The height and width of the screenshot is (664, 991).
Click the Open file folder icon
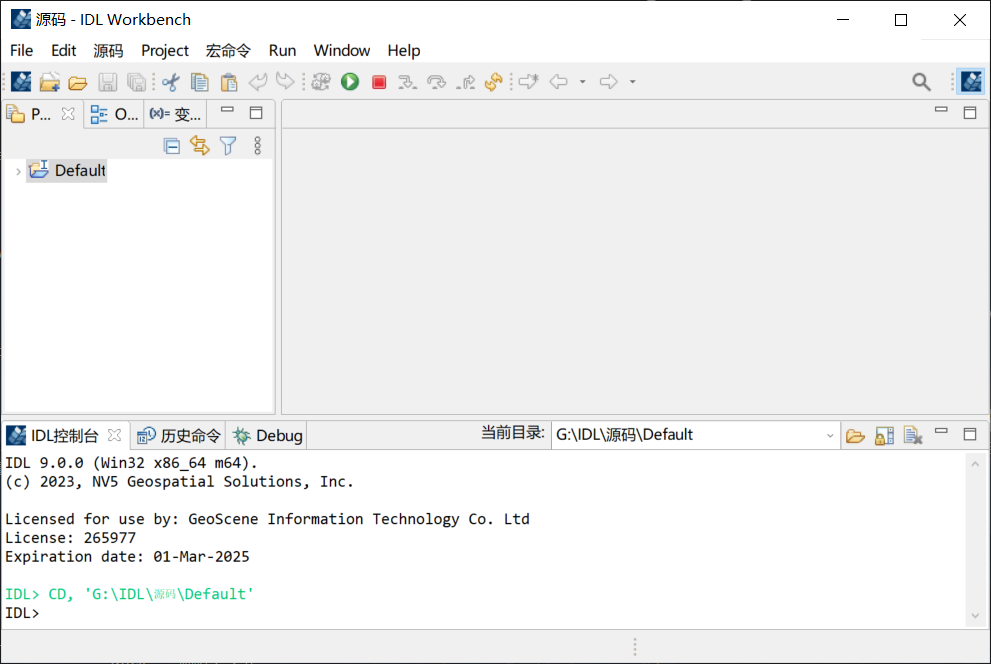[78, 82]
